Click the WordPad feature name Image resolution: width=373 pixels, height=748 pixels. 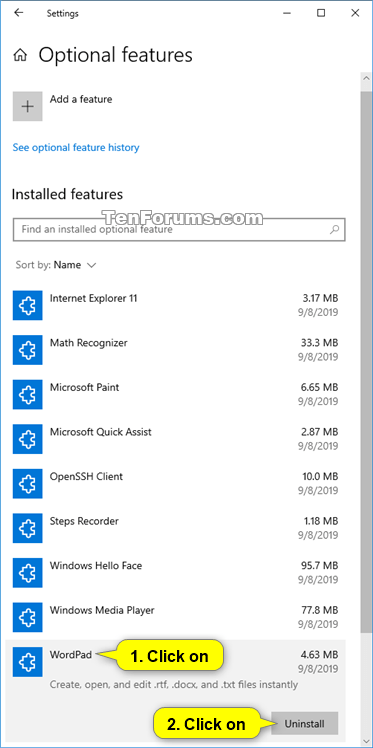click(x=71, y=654)
